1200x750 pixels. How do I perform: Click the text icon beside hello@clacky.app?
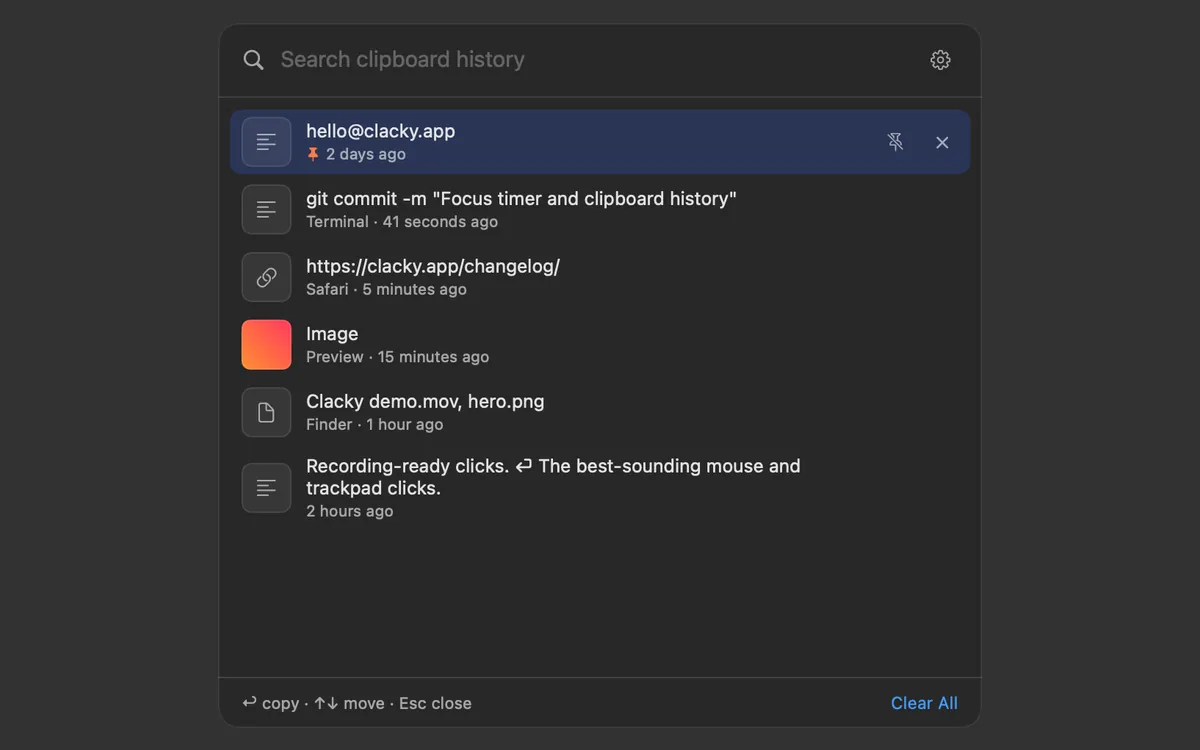[x=266, y=142]
